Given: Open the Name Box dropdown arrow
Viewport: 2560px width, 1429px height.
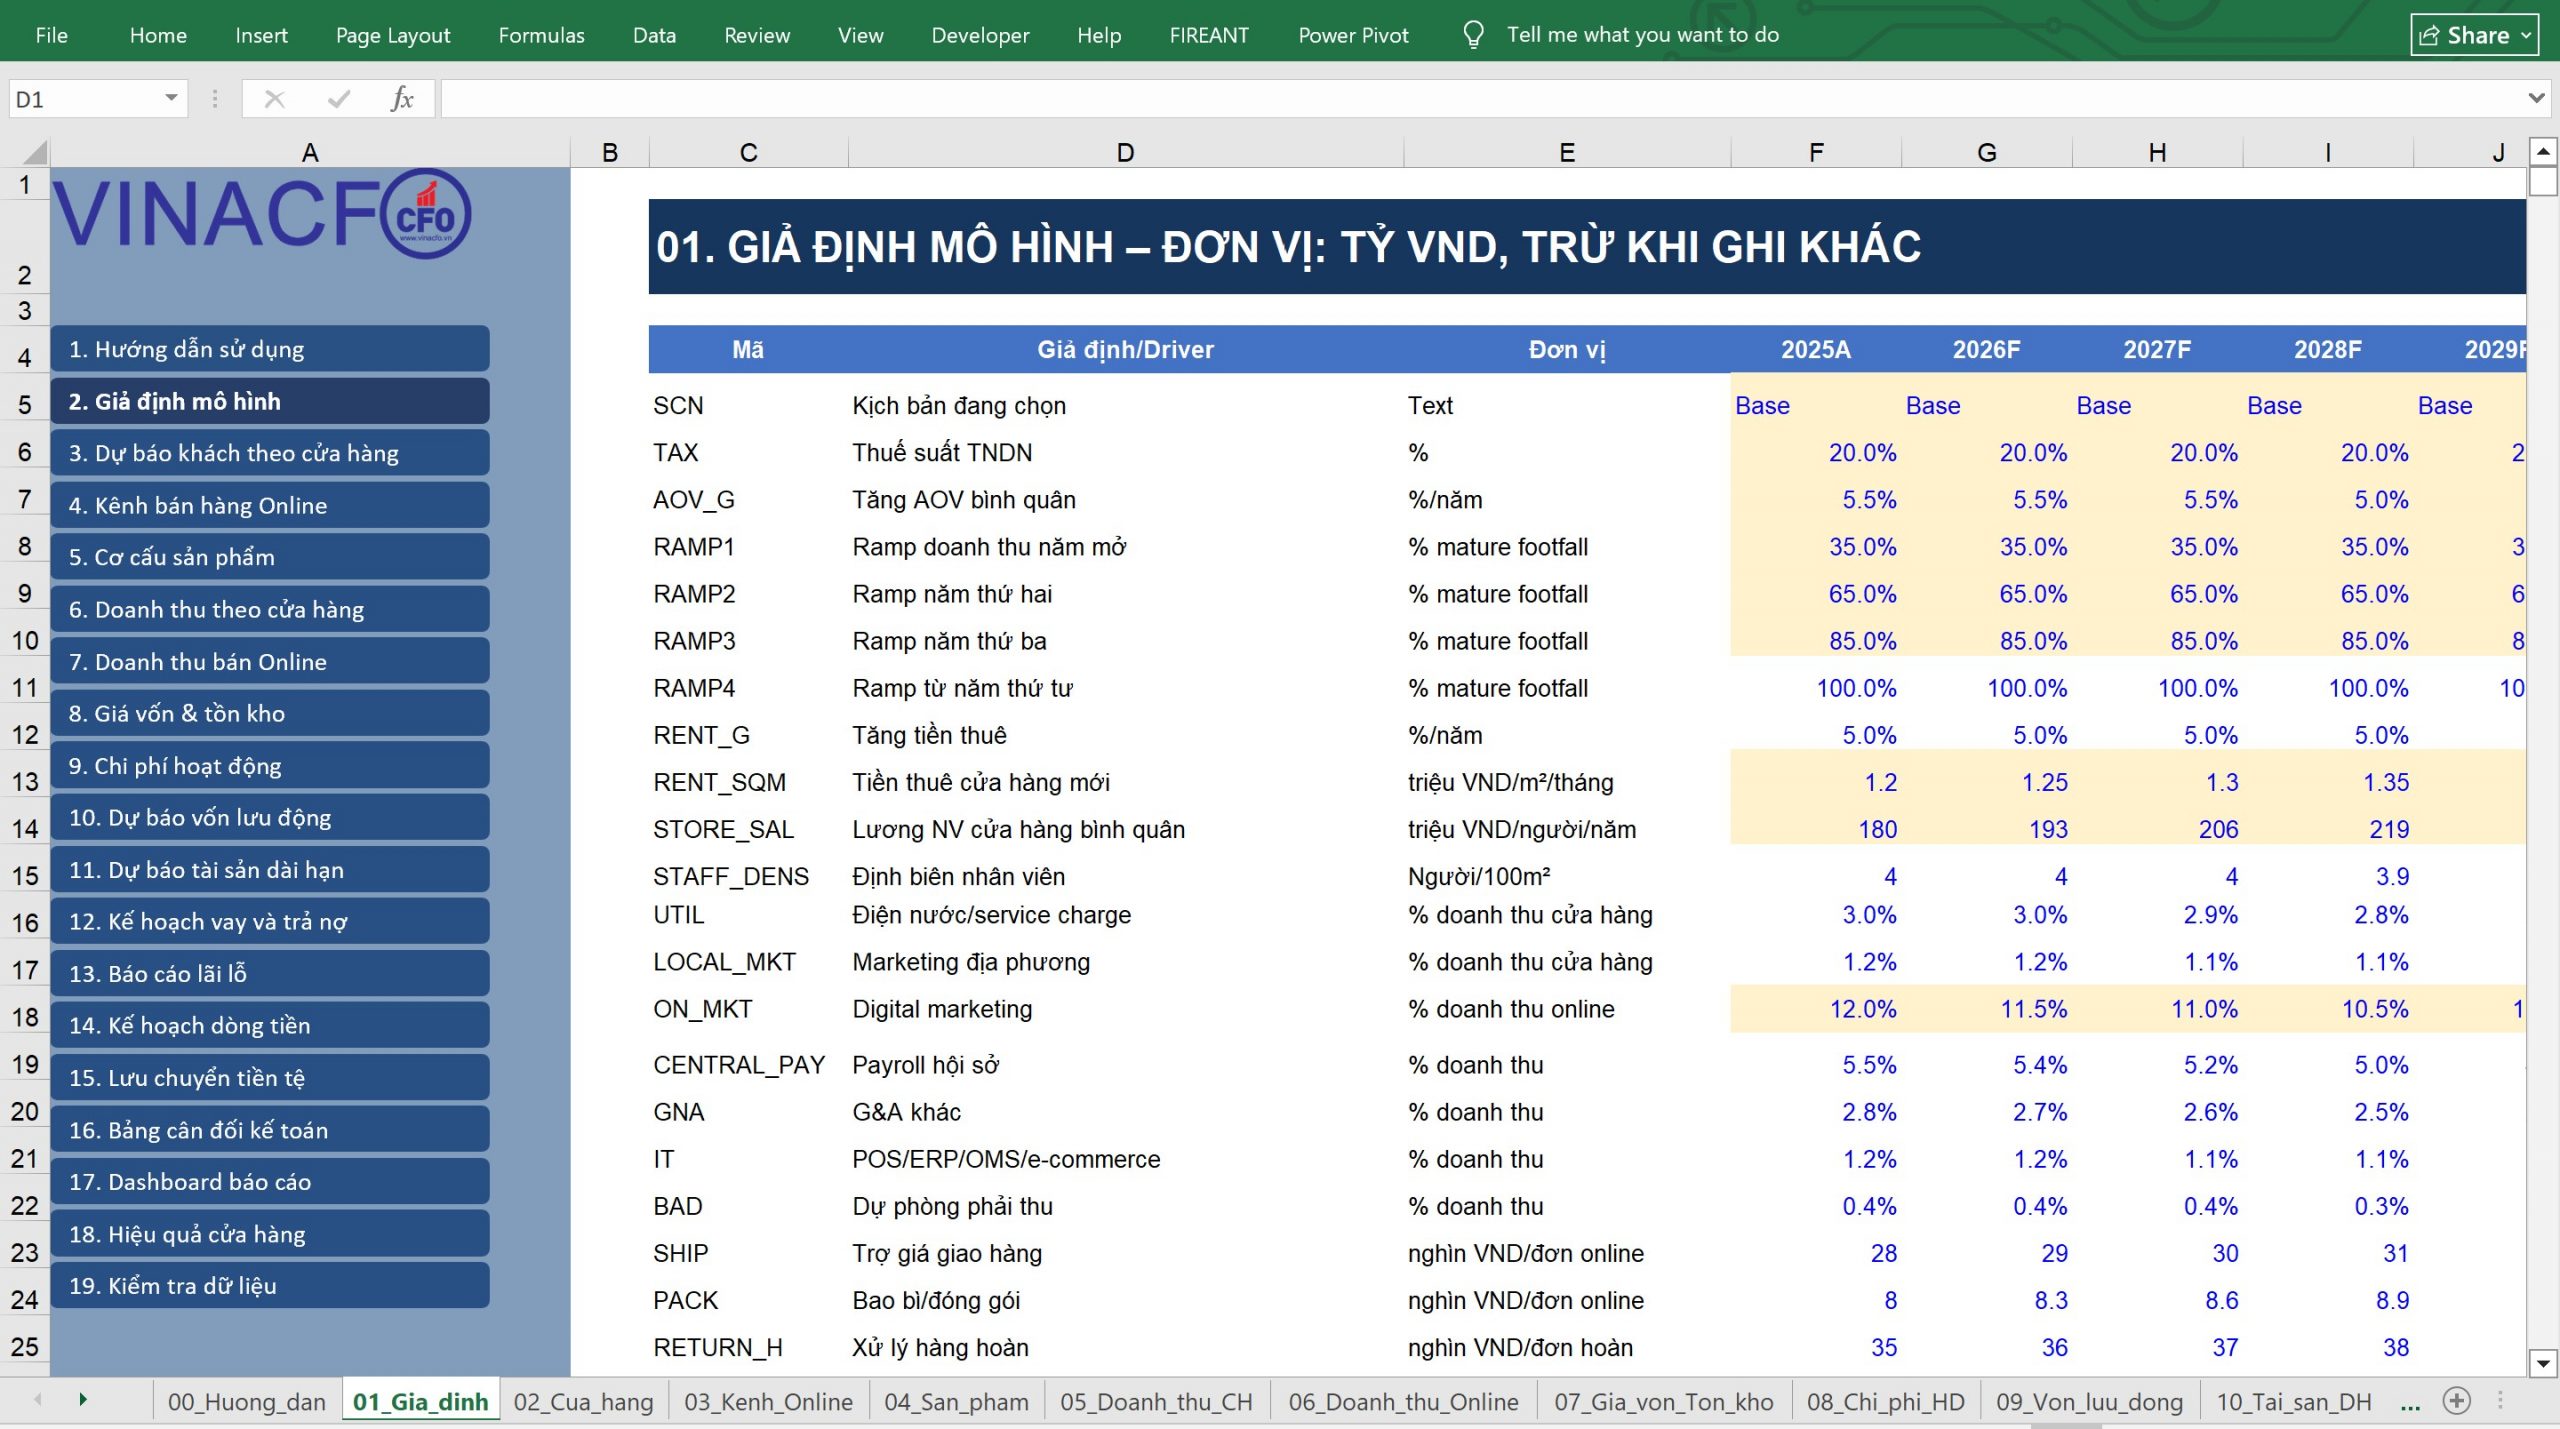Looking at the screenshot, I should (171, 98).
